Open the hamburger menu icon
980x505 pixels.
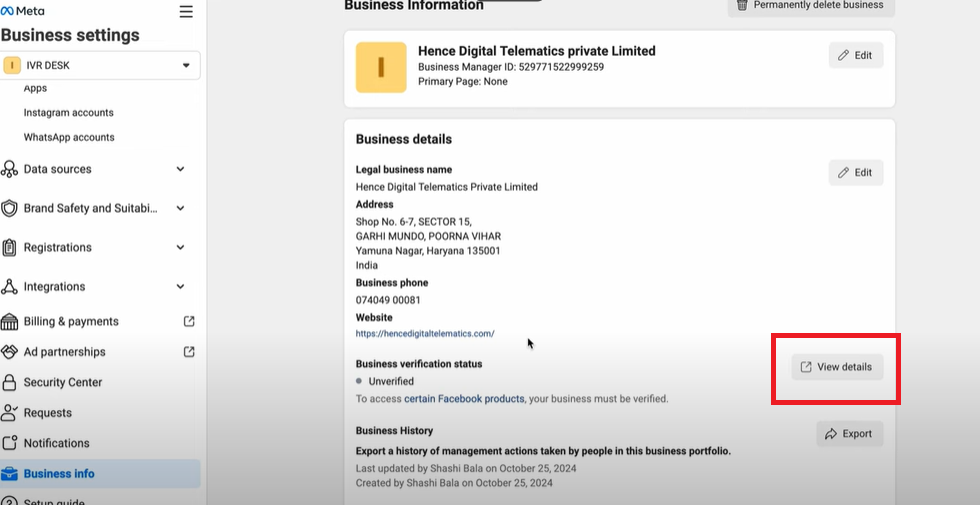[186, 12]
